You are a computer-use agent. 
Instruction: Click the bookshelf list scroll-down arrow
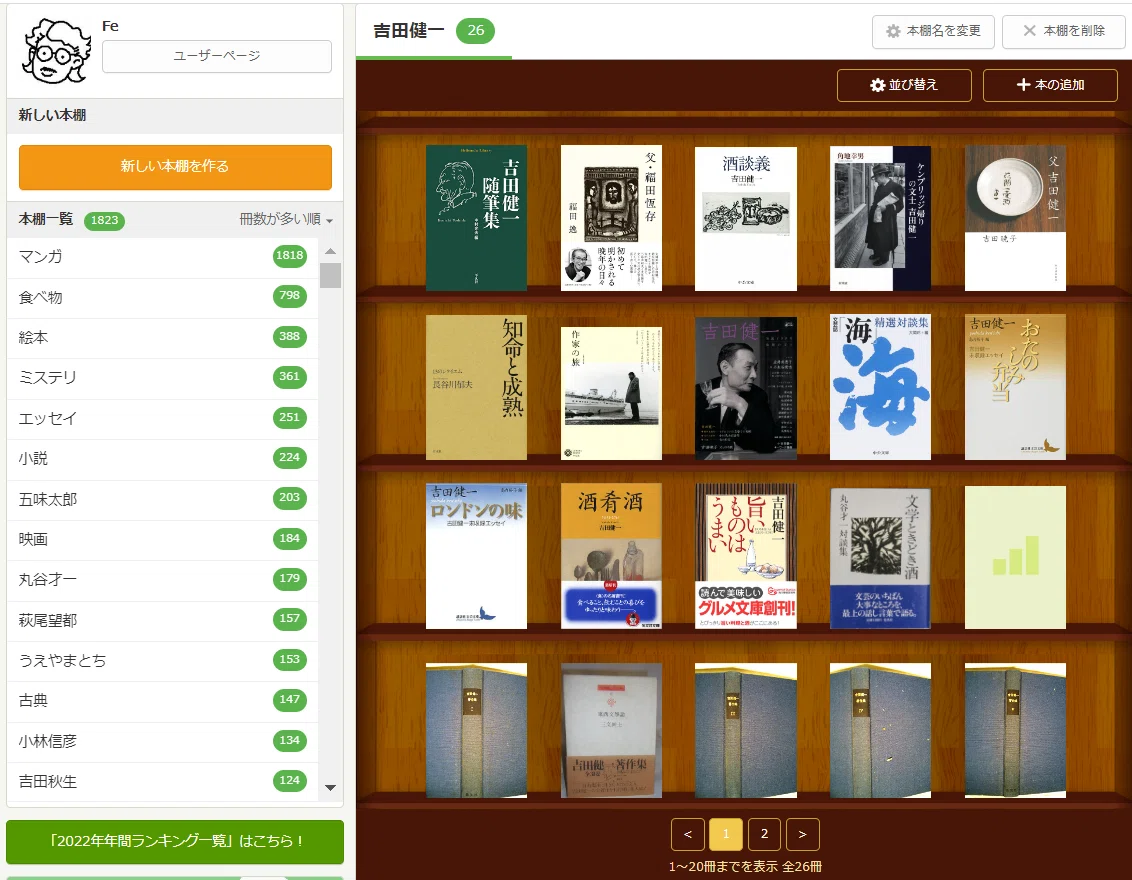[331, 788]
